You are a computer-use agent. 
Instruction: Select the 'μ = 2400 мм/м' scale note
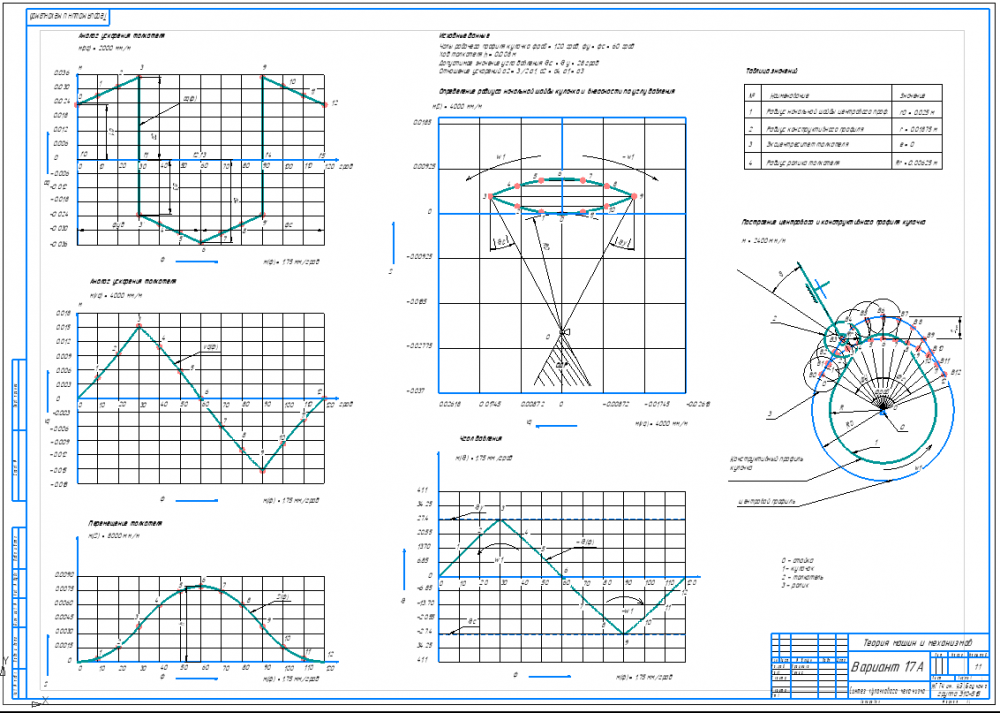(x=762, y=241)
